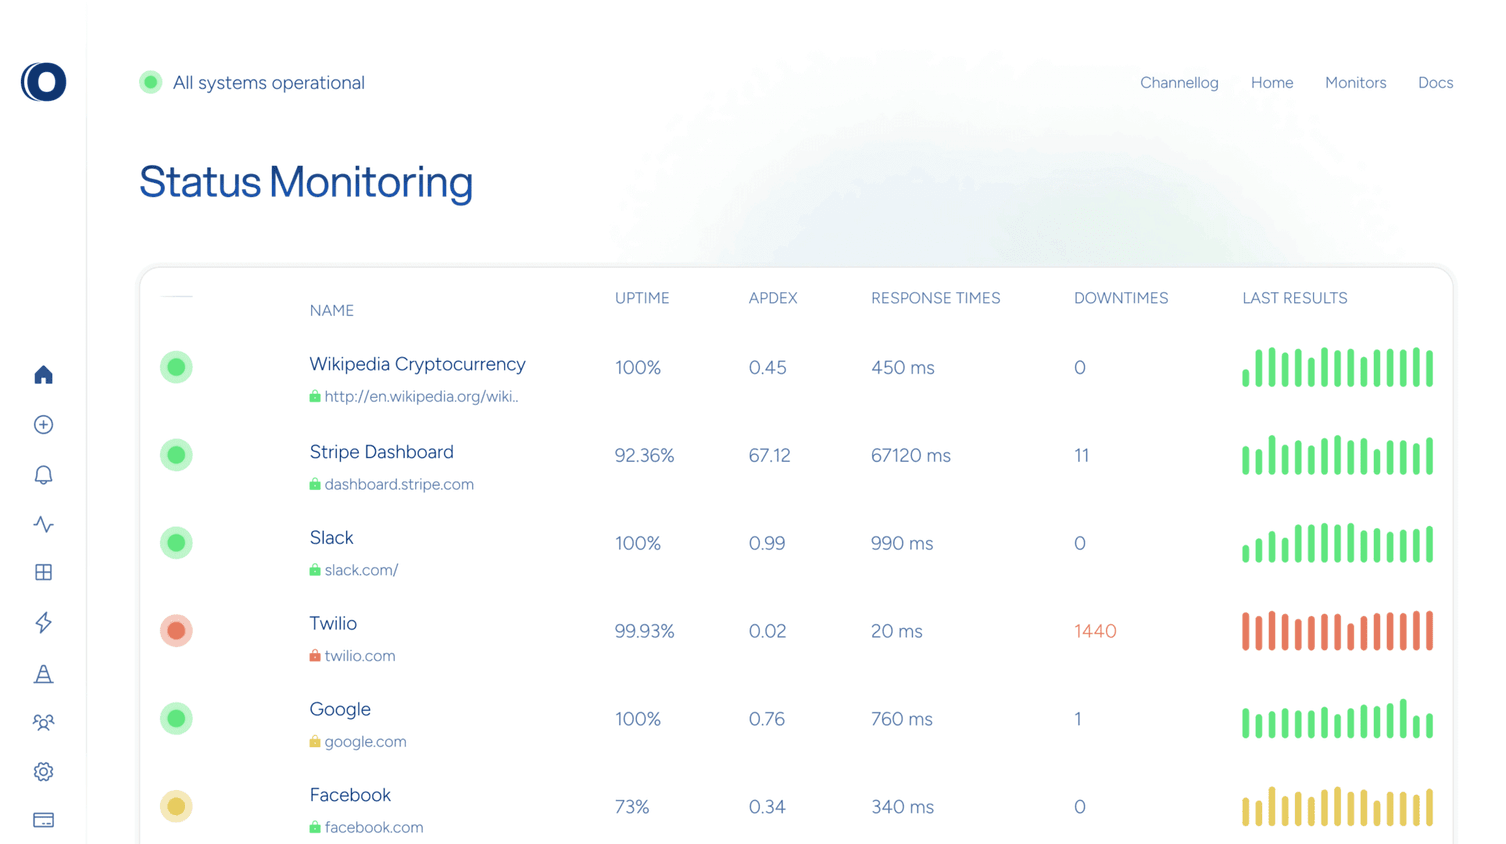Open billing via the card icon
This screenshot has width=1506, height=844.
[x=43, y=819]
